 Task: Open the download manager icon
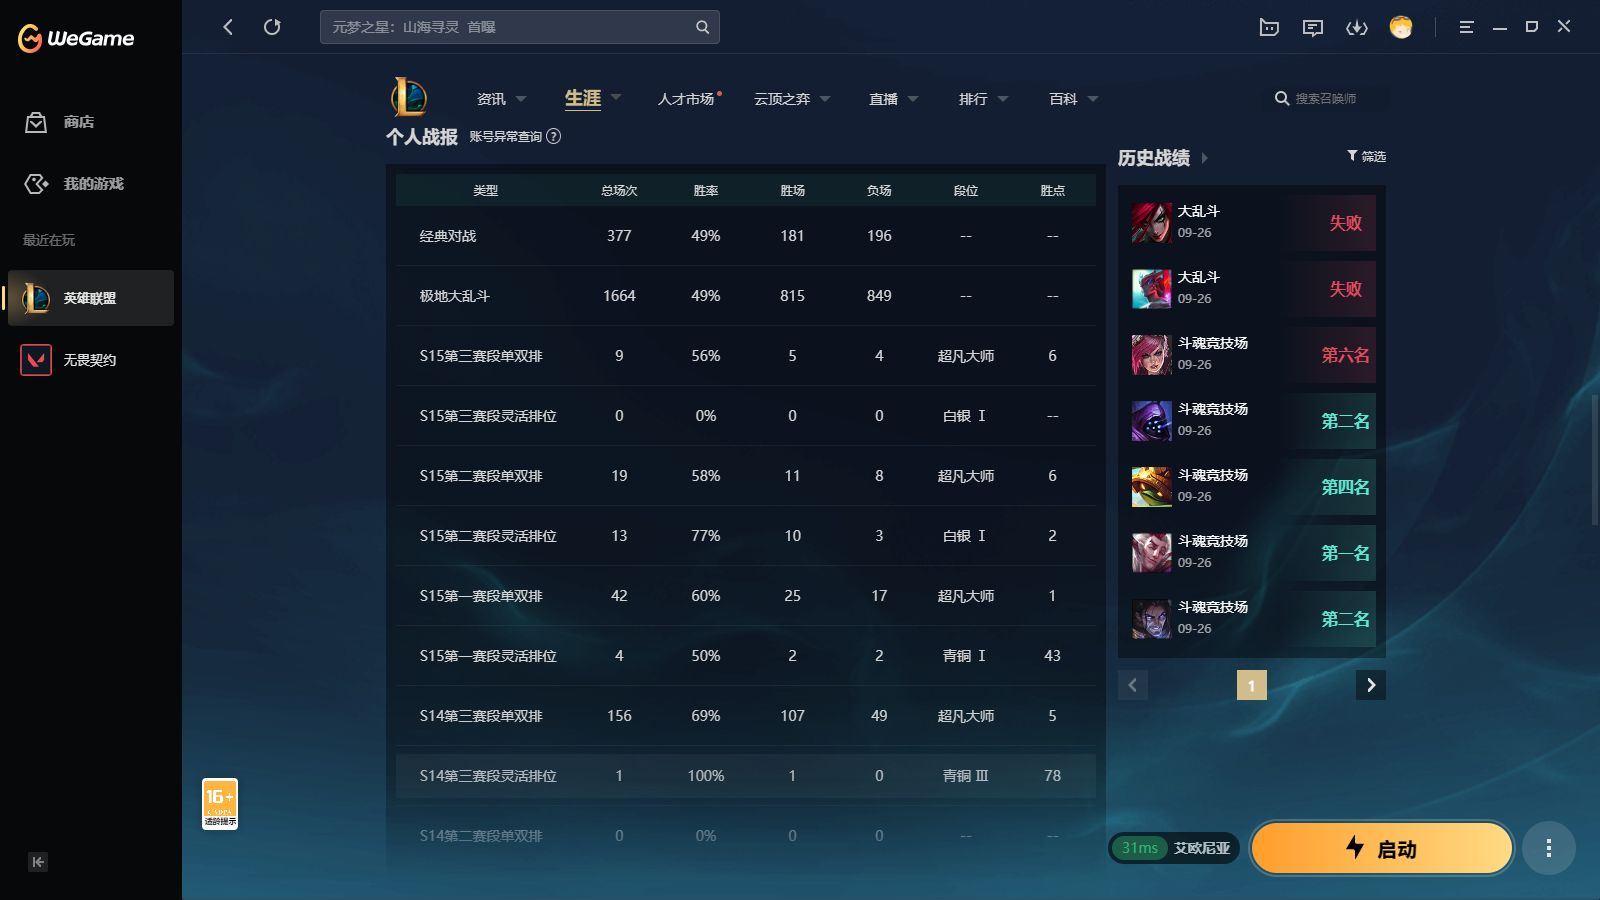click(1356, 28)
